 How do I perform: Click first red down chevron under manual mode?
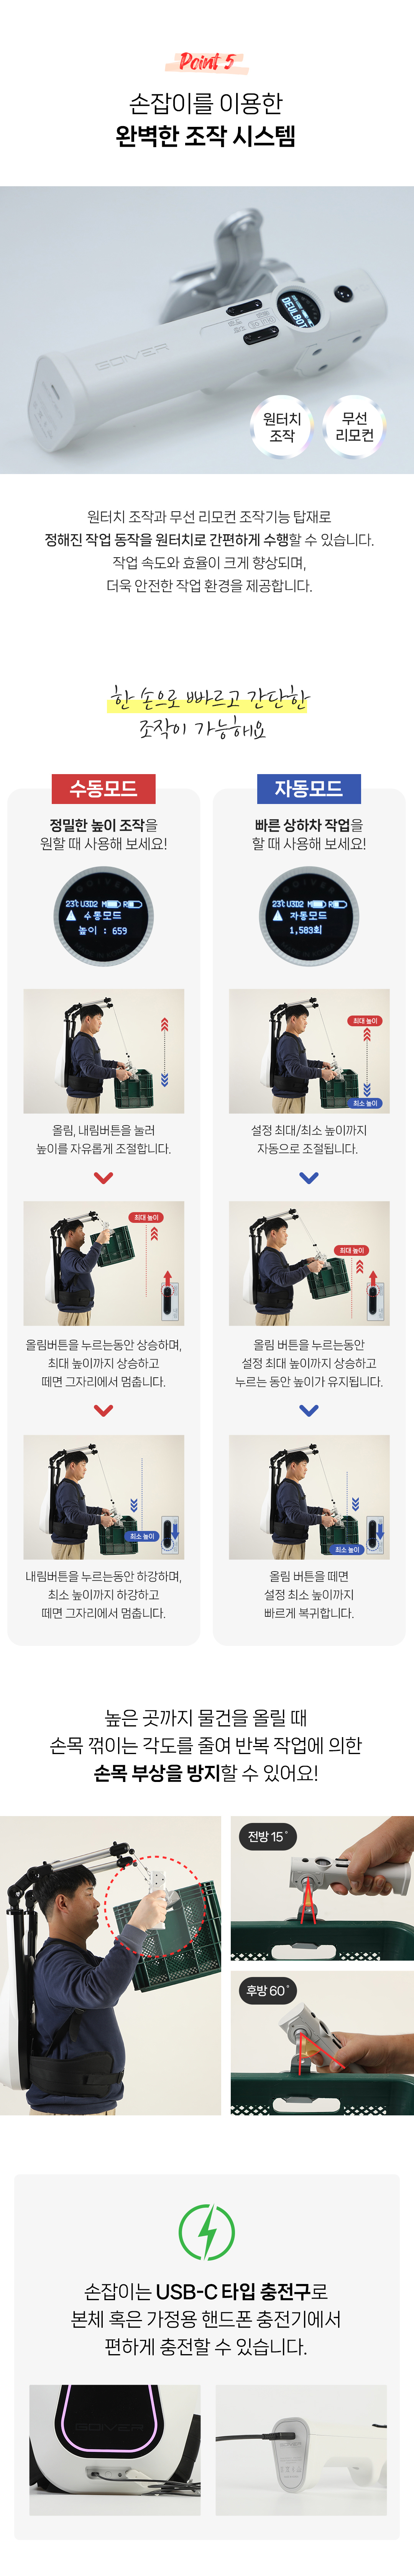pos(103,1178)
